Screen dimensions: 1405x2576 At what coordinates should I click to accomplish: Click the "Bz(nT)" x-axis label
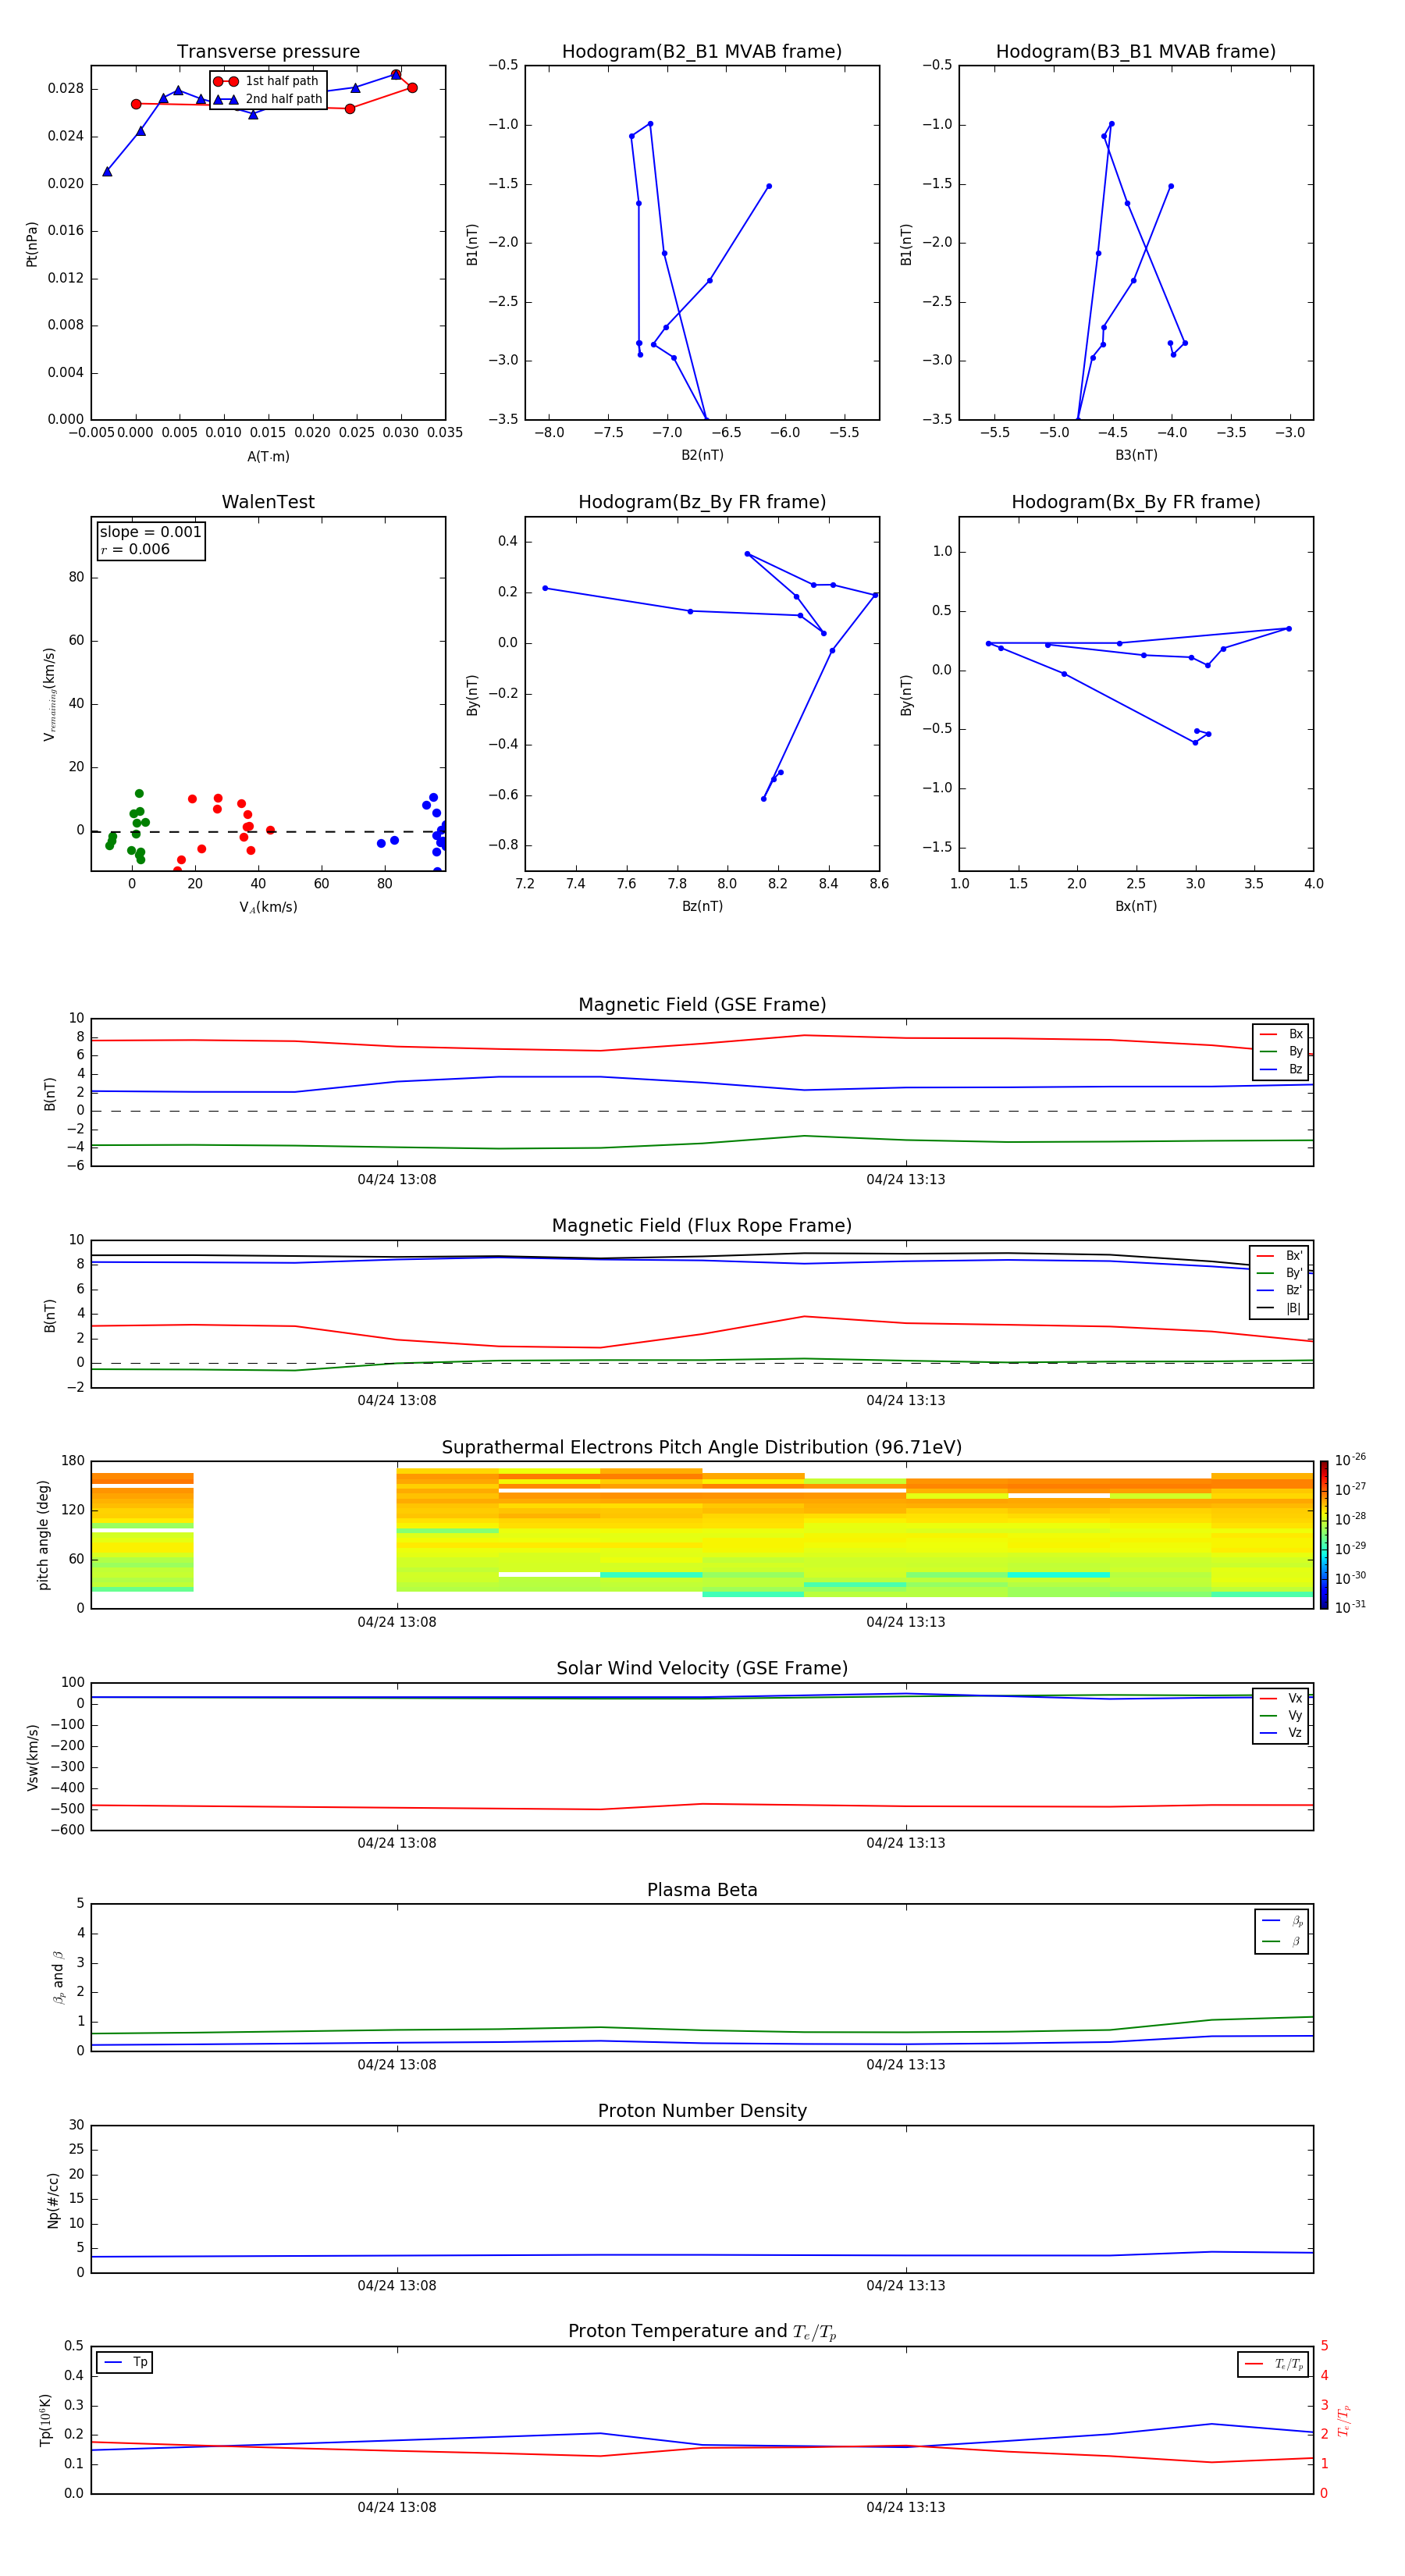(702, 906)
